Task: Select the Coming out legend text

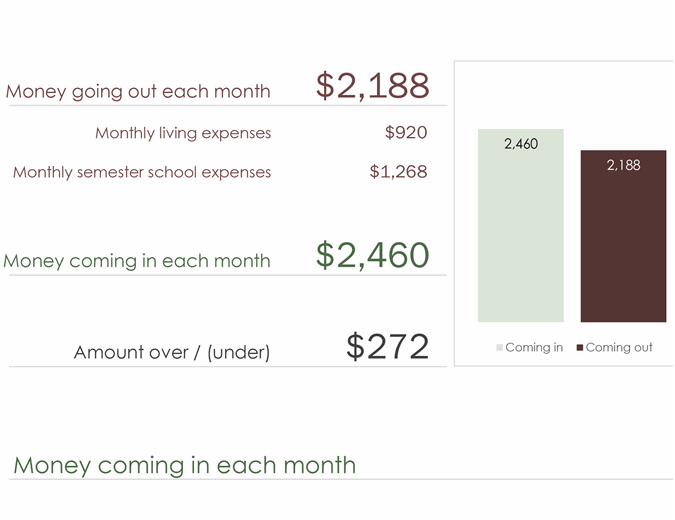Action: tap(618, 348)
